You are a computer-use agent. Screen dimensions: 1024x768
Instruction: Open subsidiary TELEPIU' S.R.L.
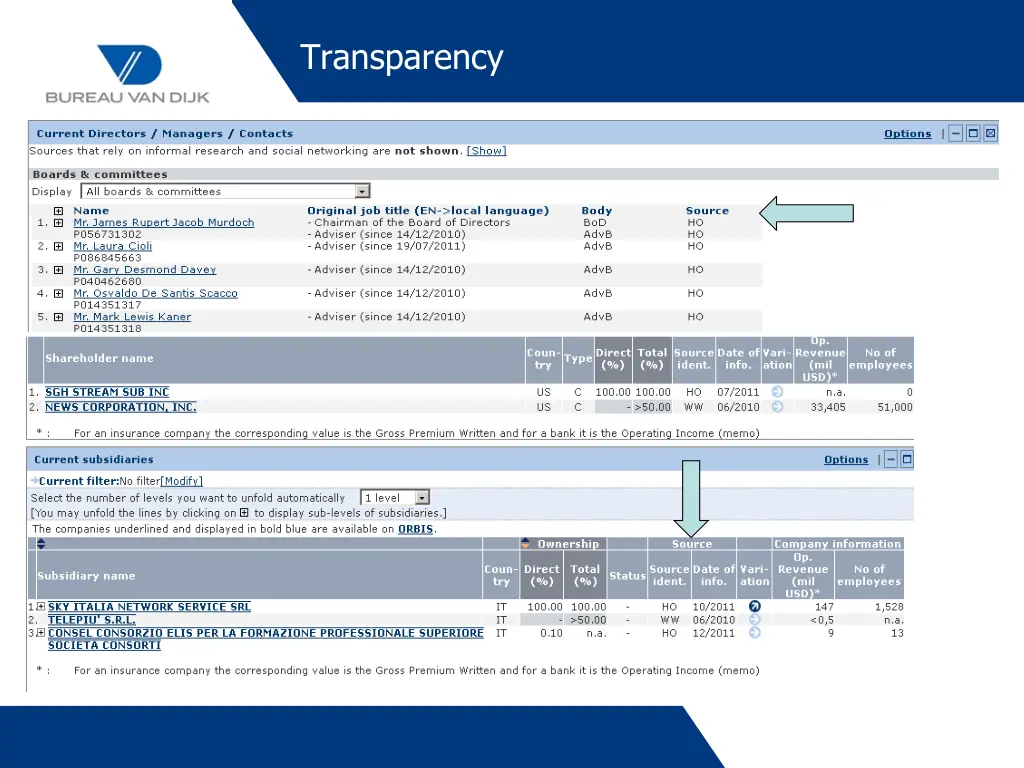(91, 620)
